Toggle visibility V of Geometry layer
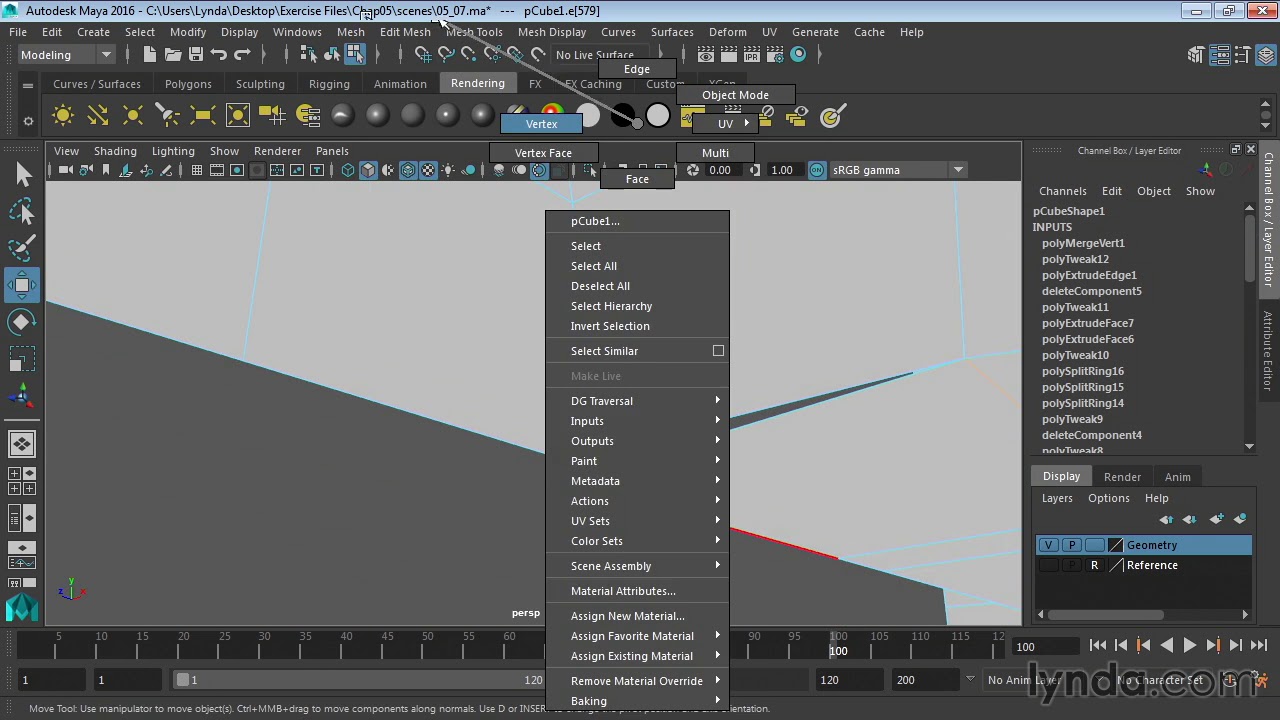1280x720 pixels. pos(1048,545)
